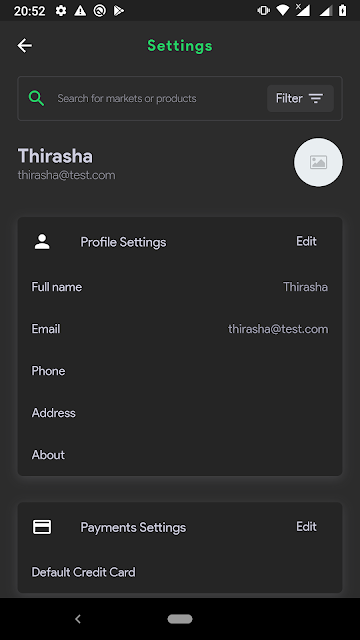This screenshot has width=360, height=640.
Task: Tap the Android back navigation chevron
Action: coord(78,619)
